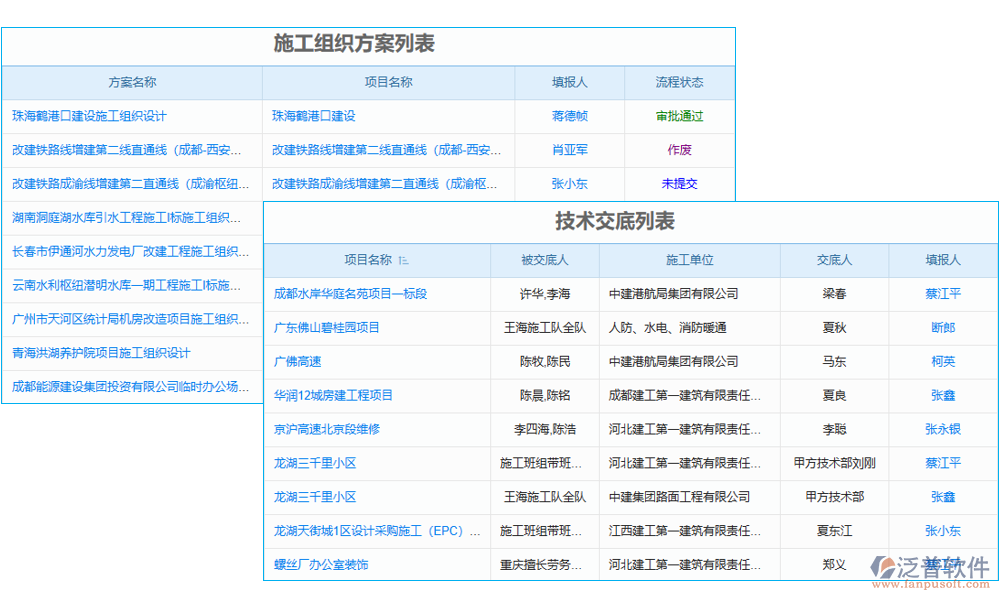
Task: Open 珠海鹤港口建设施工组织设计 plan
Action: (90, 114)
